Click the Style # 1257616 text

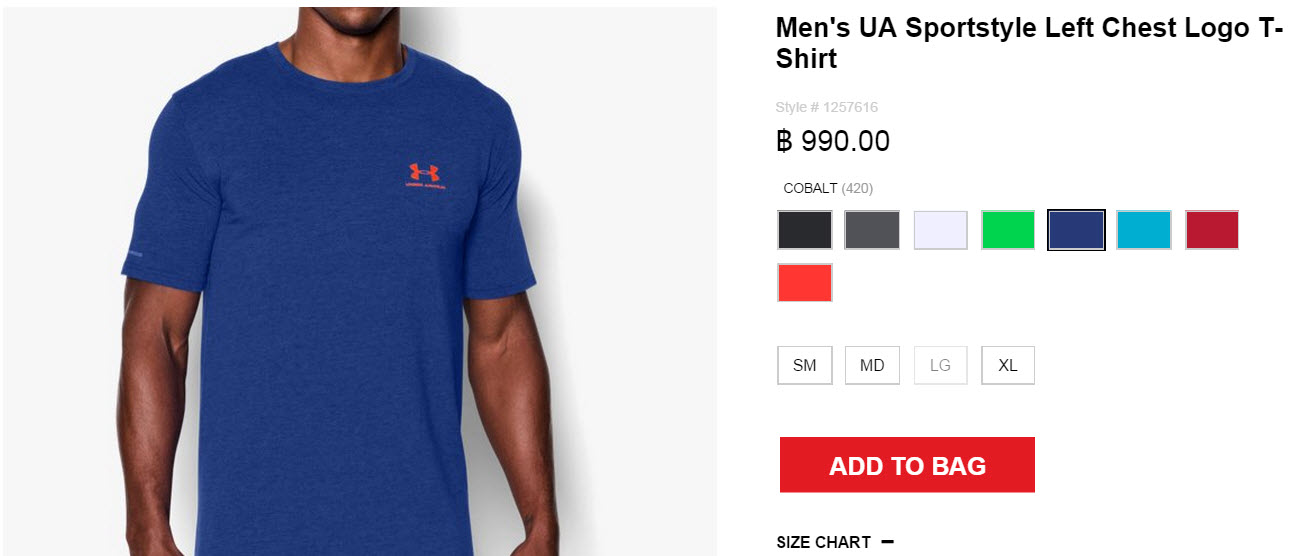[x=827, y=107]
